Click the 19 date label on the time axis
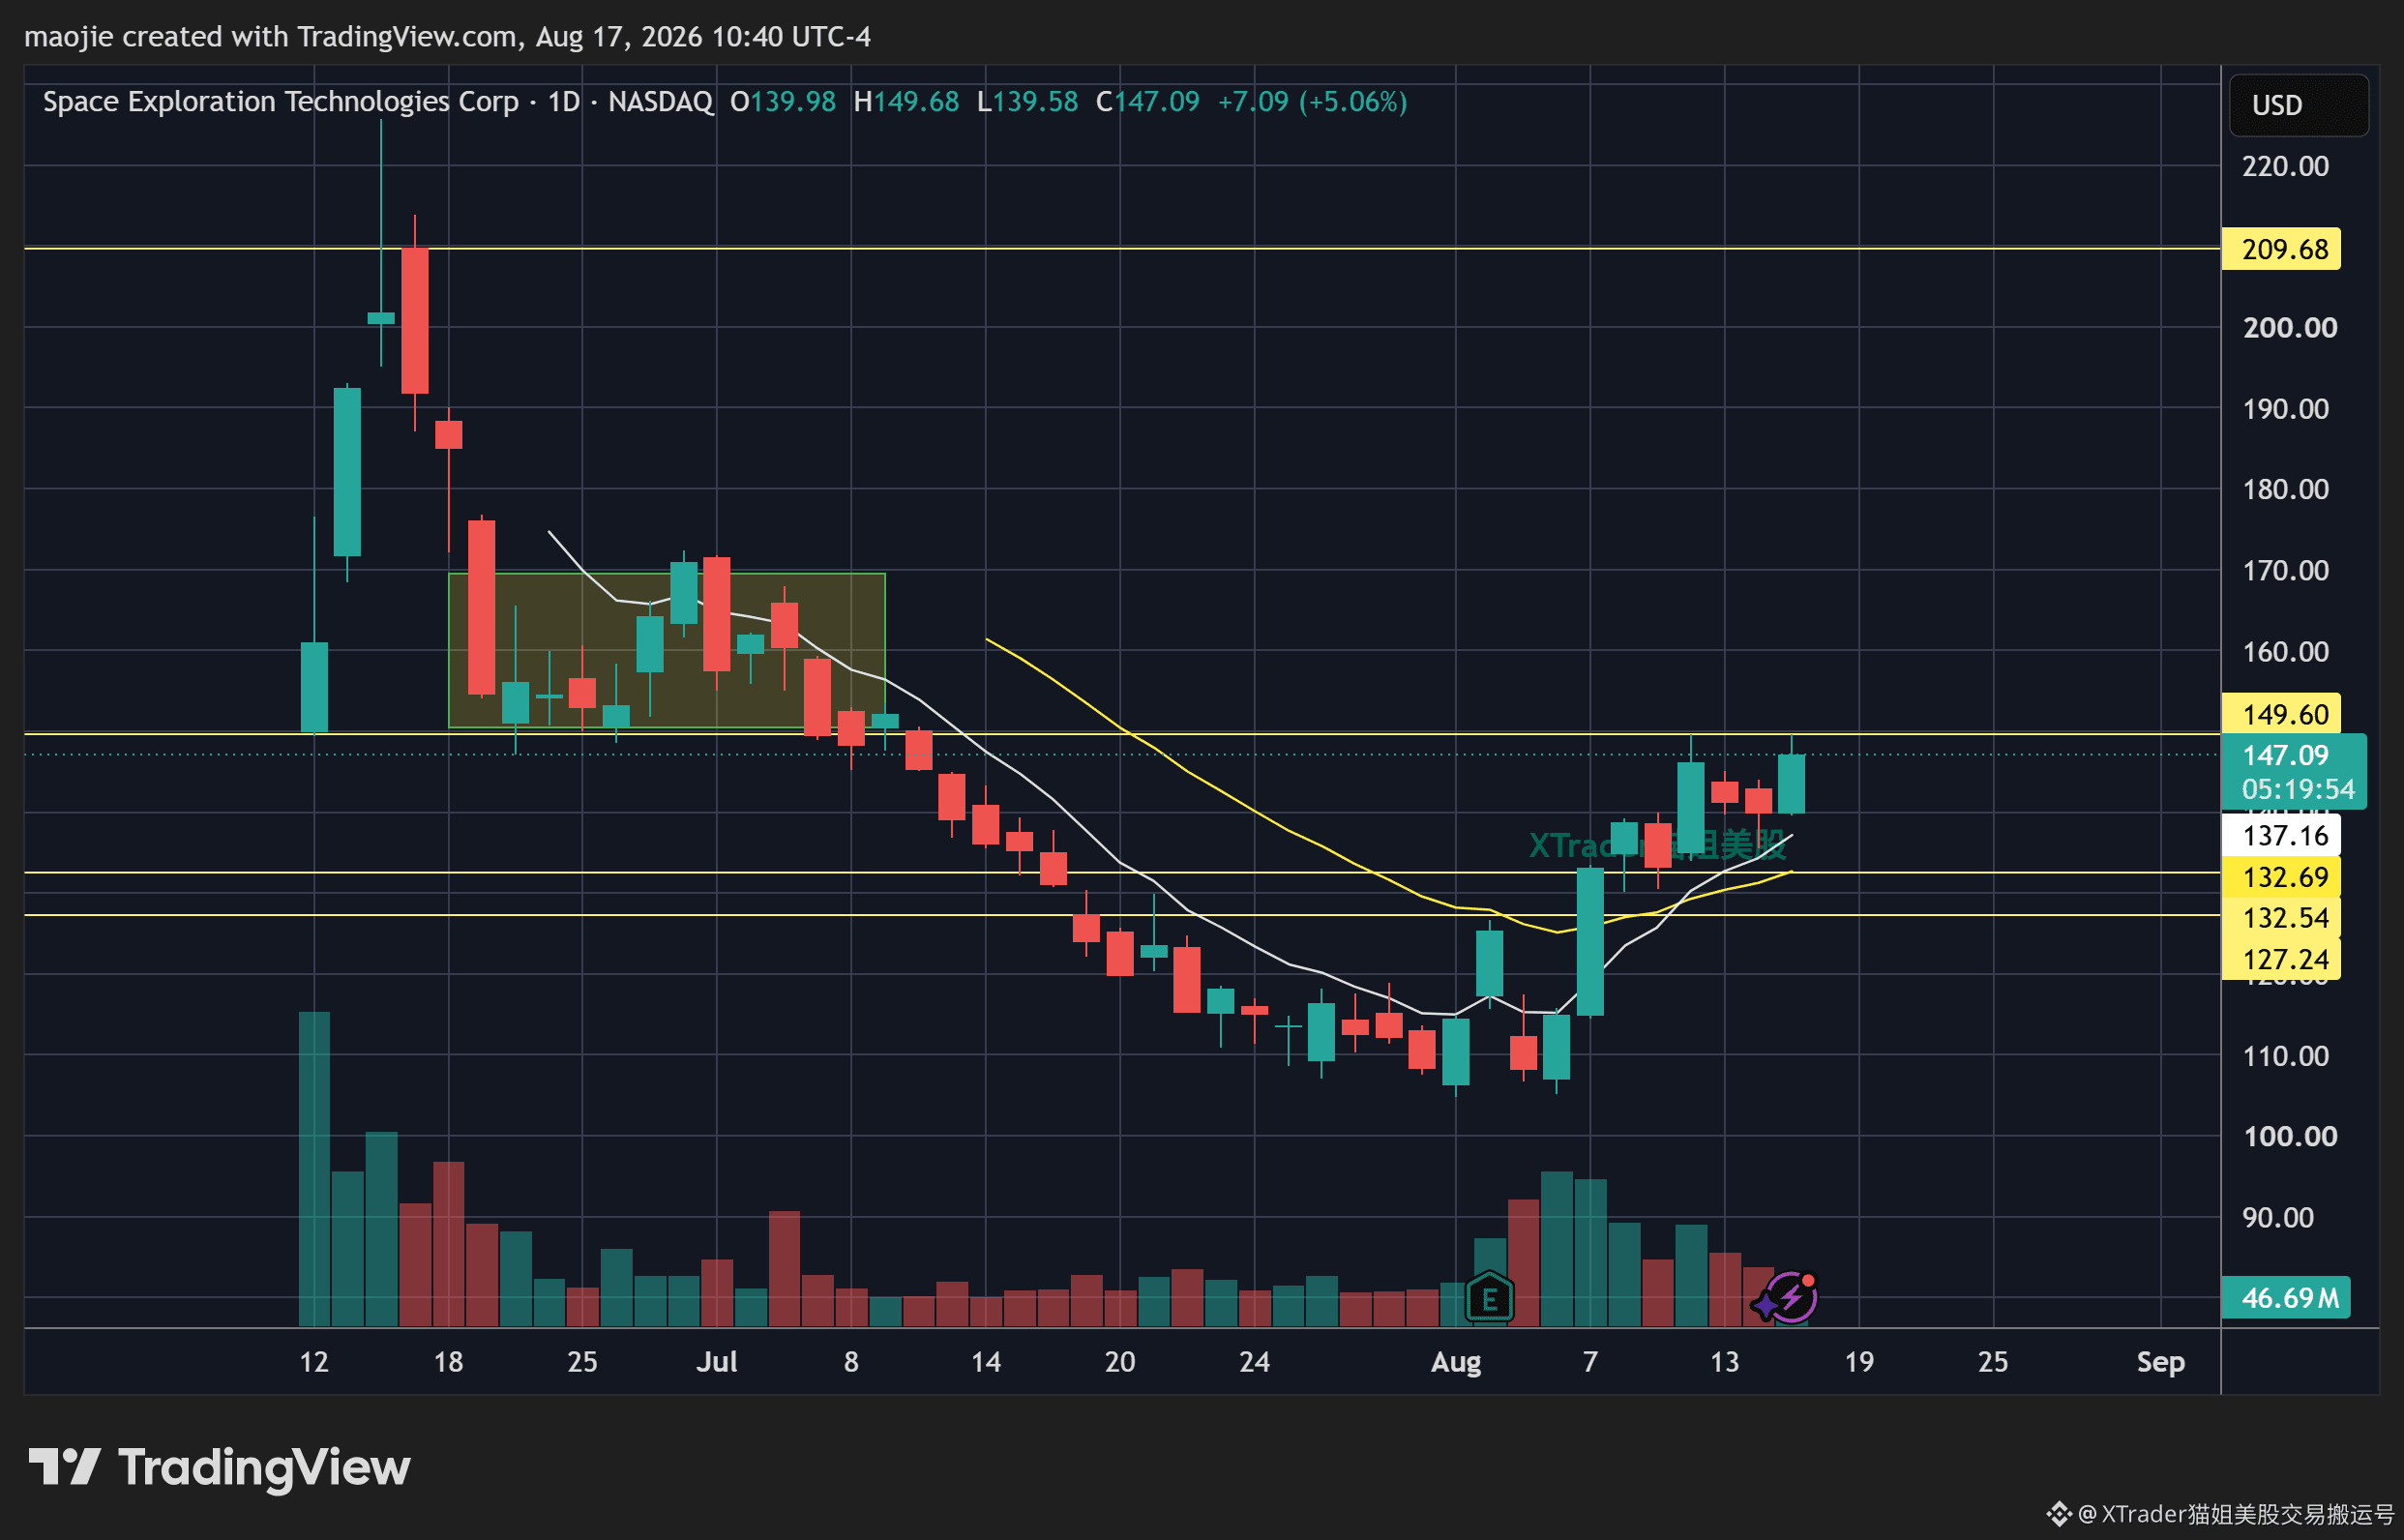This screenshot has height=1540, width=2404. 1859,1362
